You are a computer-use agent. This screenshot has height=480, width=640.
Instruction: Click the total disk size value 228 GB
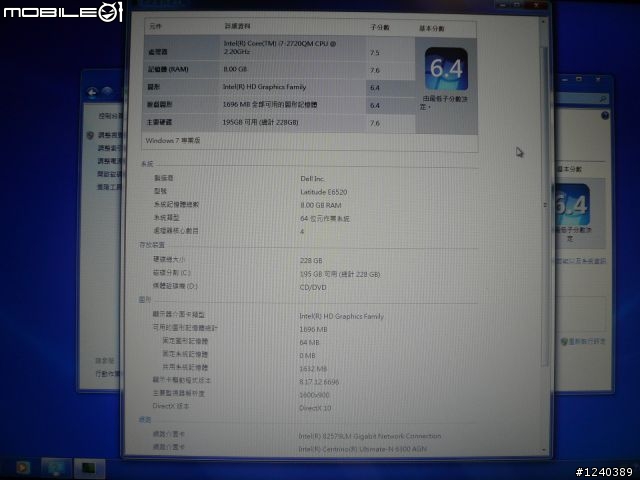311,260
